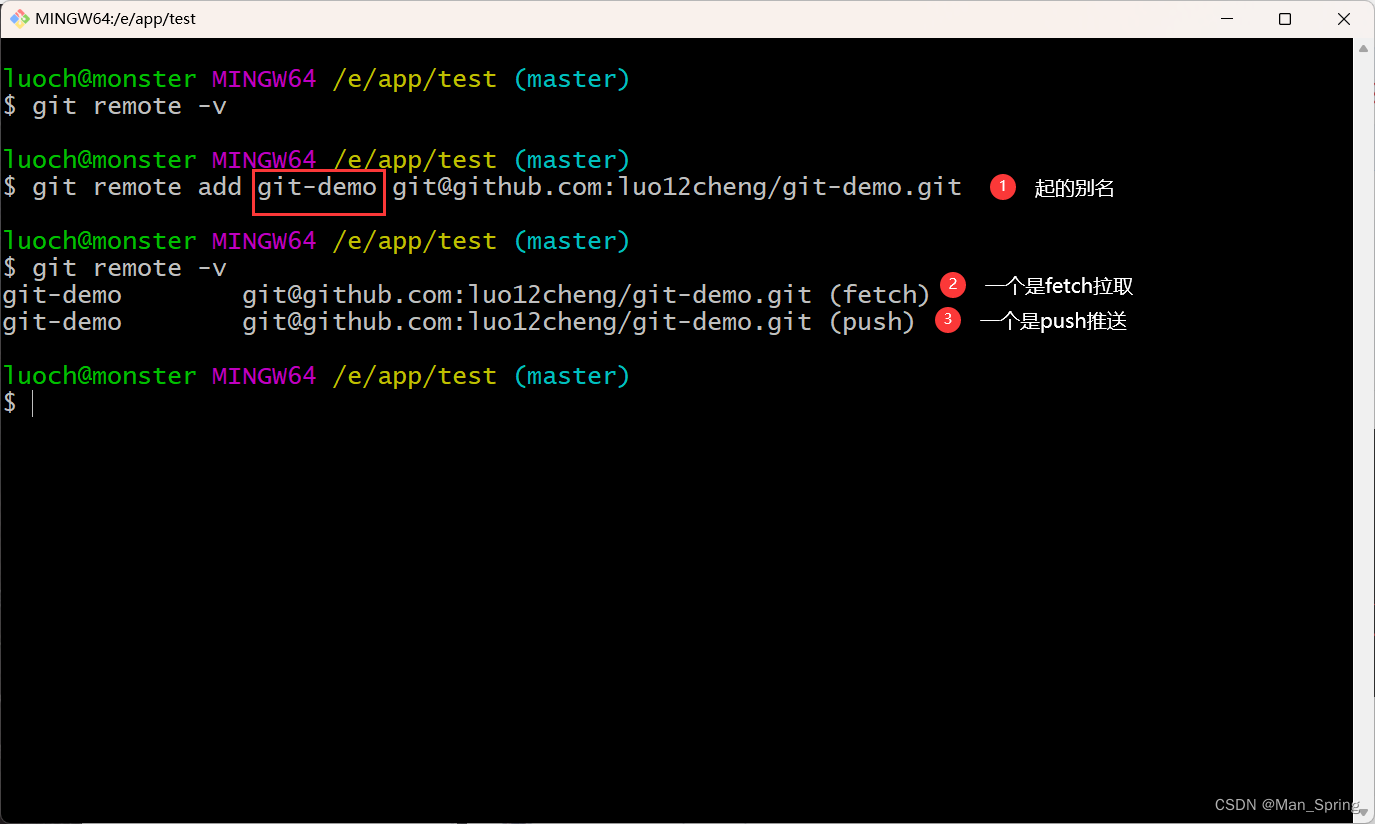Click the Git Bash icon in title bar

point(19,19)
